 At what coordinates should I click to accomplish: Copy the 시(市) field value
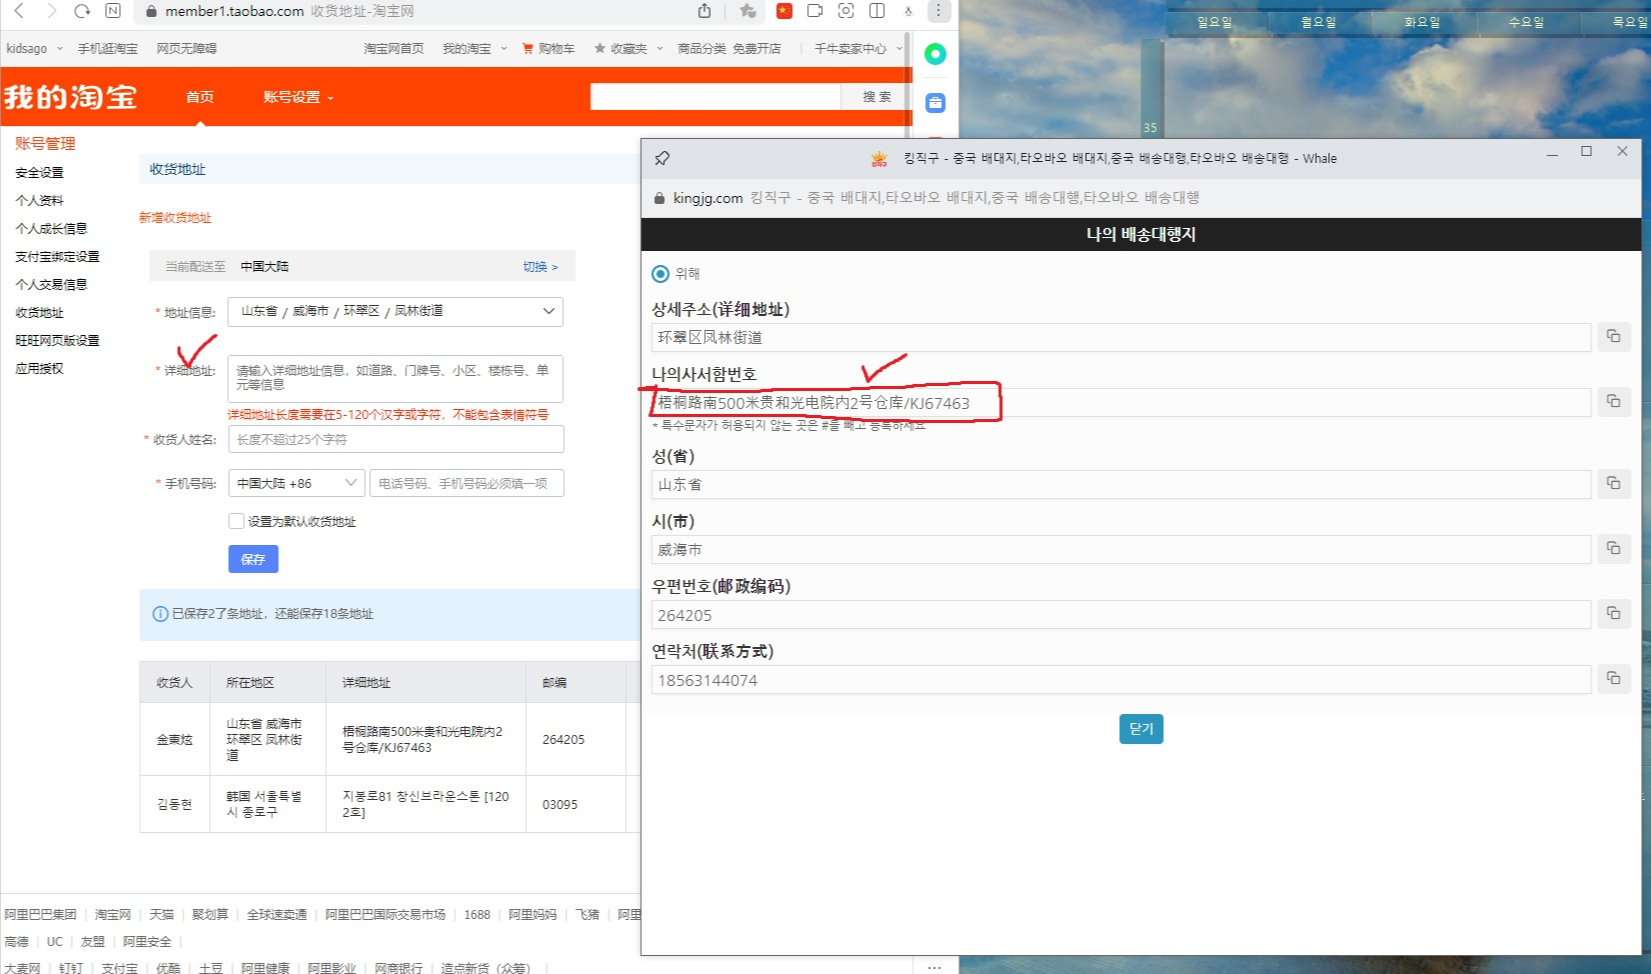tap(1613, 548)
